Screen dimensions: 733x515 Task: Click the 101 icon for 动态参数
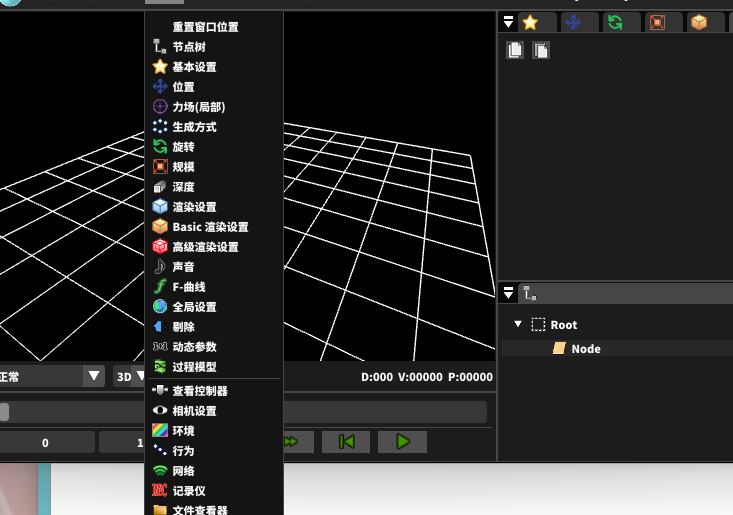pos(160,346)
